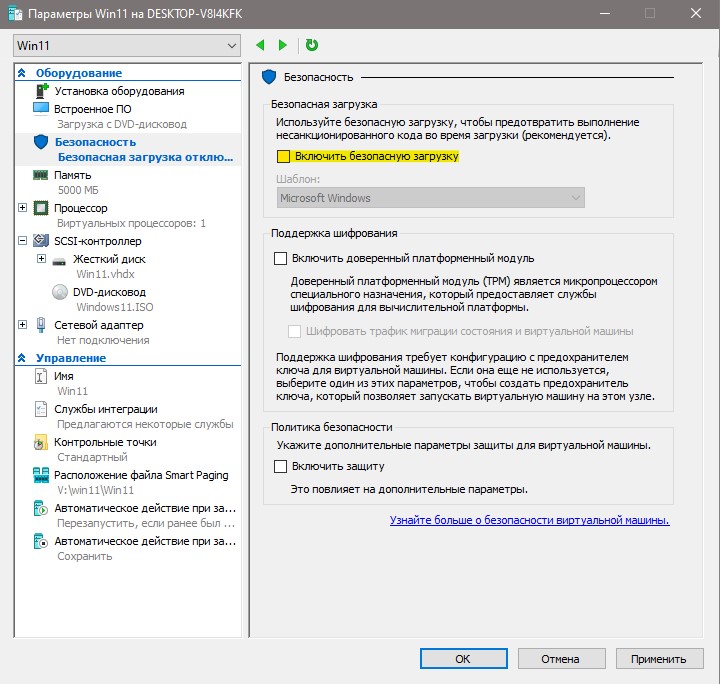Open the Службы интеграции settings

tap(106, 409)
